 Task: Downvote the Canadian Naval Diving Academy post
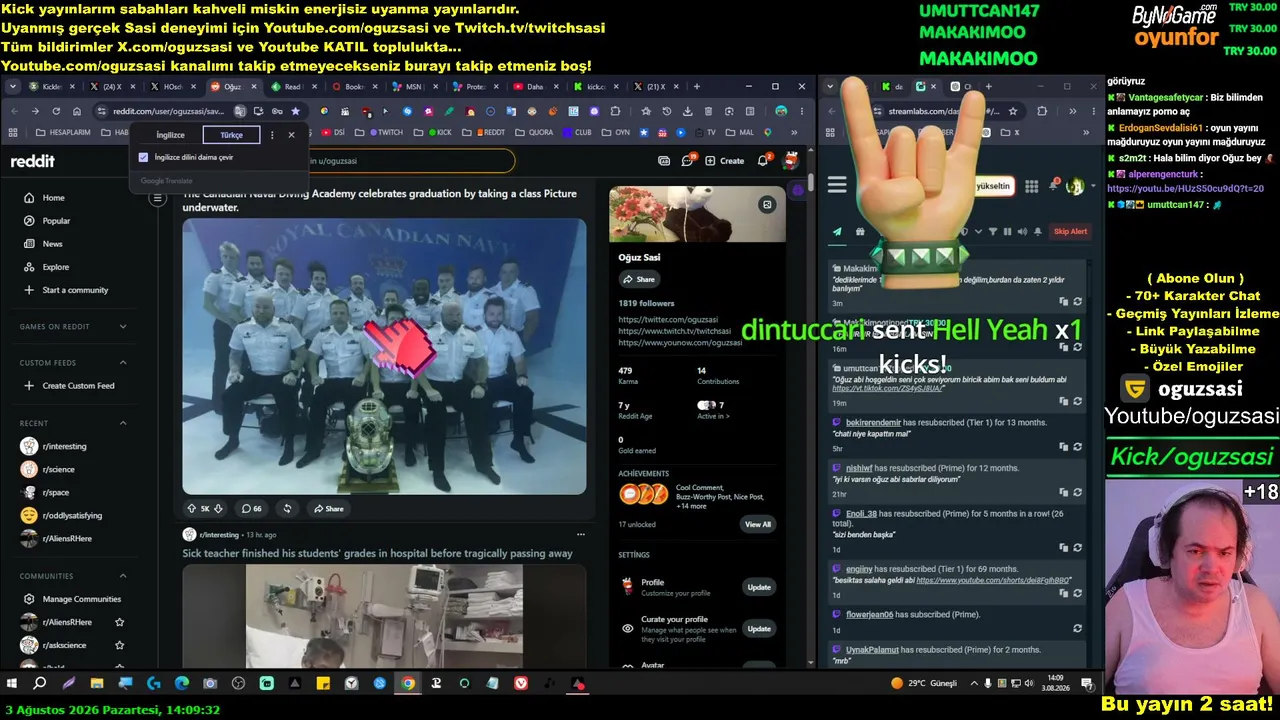[218, 509]
